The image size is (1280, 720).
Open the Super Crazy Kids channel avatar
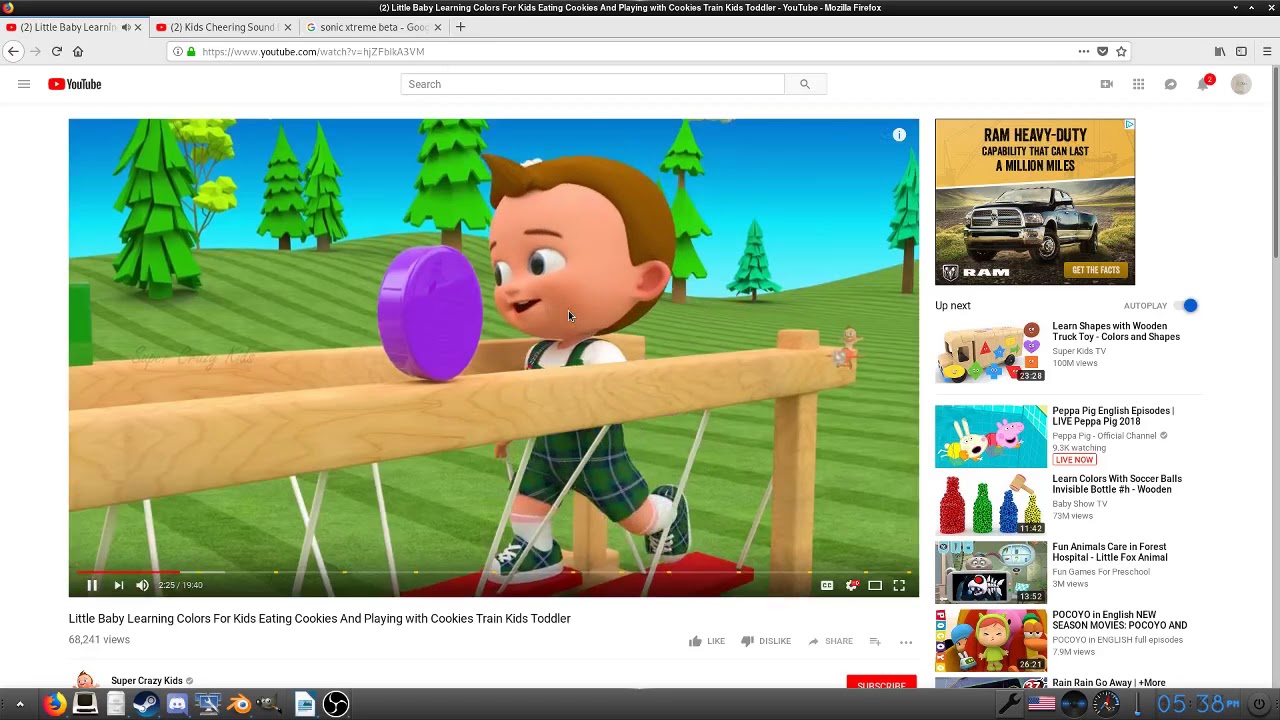(x=85, y=681)
